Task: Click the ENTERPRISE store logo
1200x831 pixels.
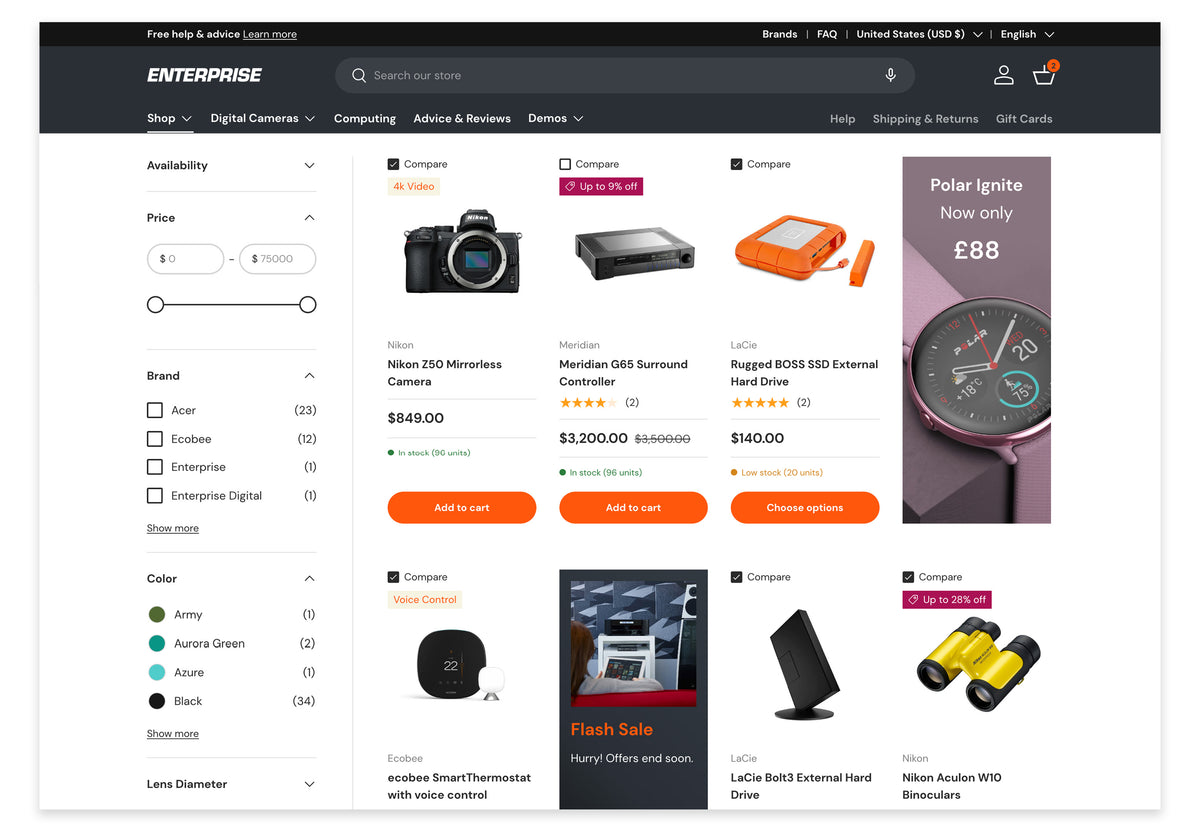Action: point(204,75)
